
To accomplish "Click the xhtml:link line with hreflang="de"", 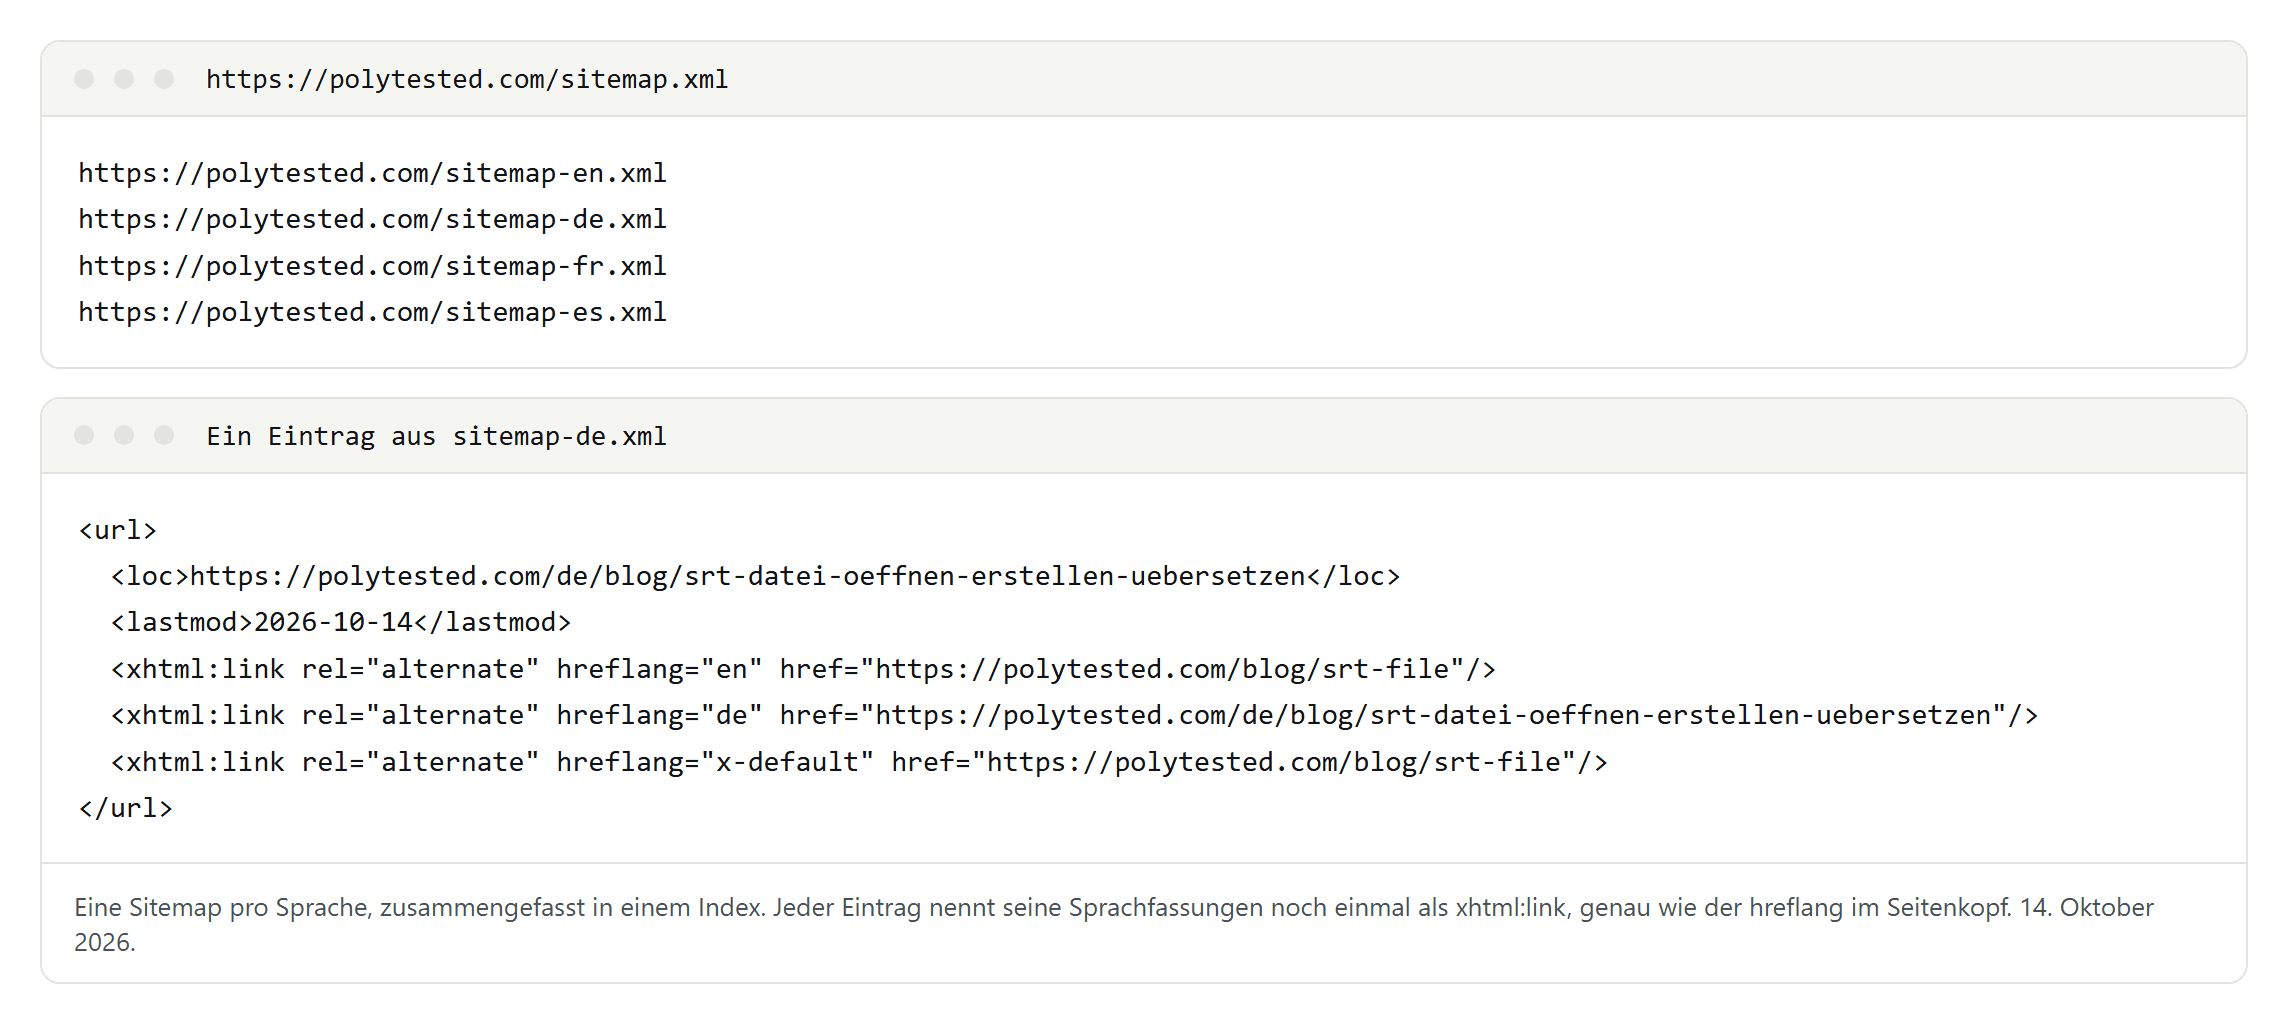I will point(1074,715).
